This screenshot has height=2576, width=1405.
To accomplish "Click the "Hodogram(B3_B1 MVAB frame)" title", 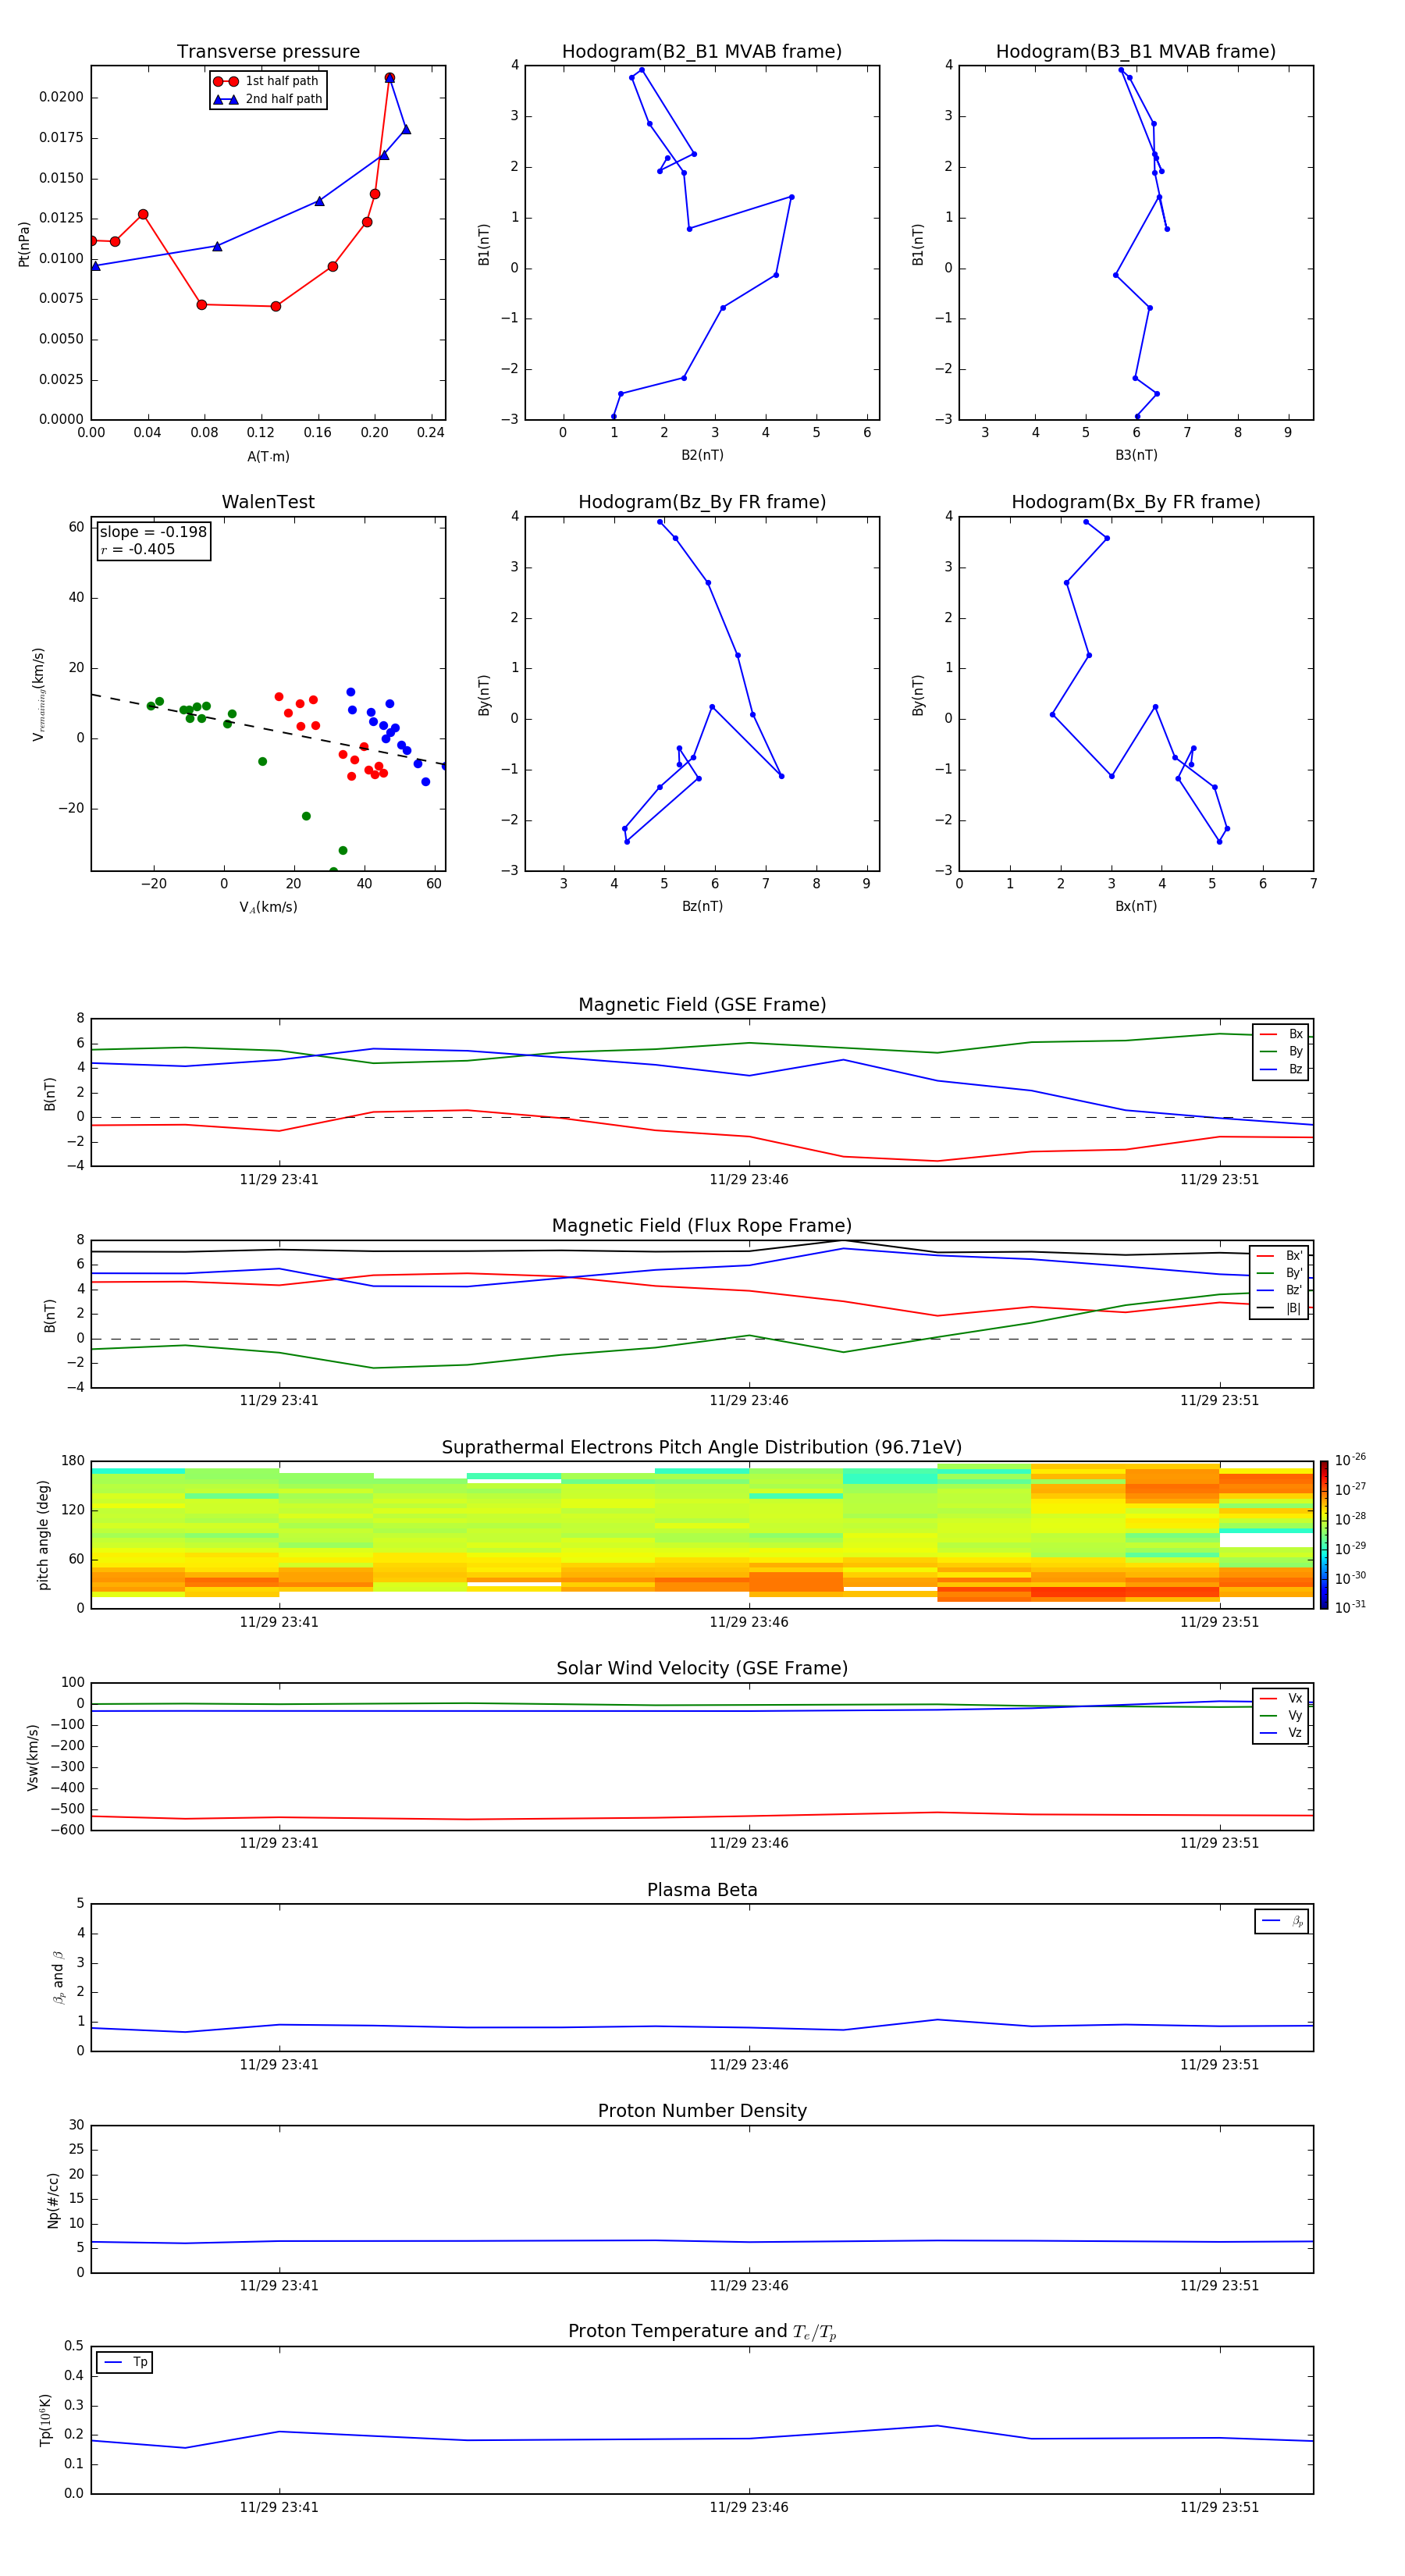I will point(1136,52).
